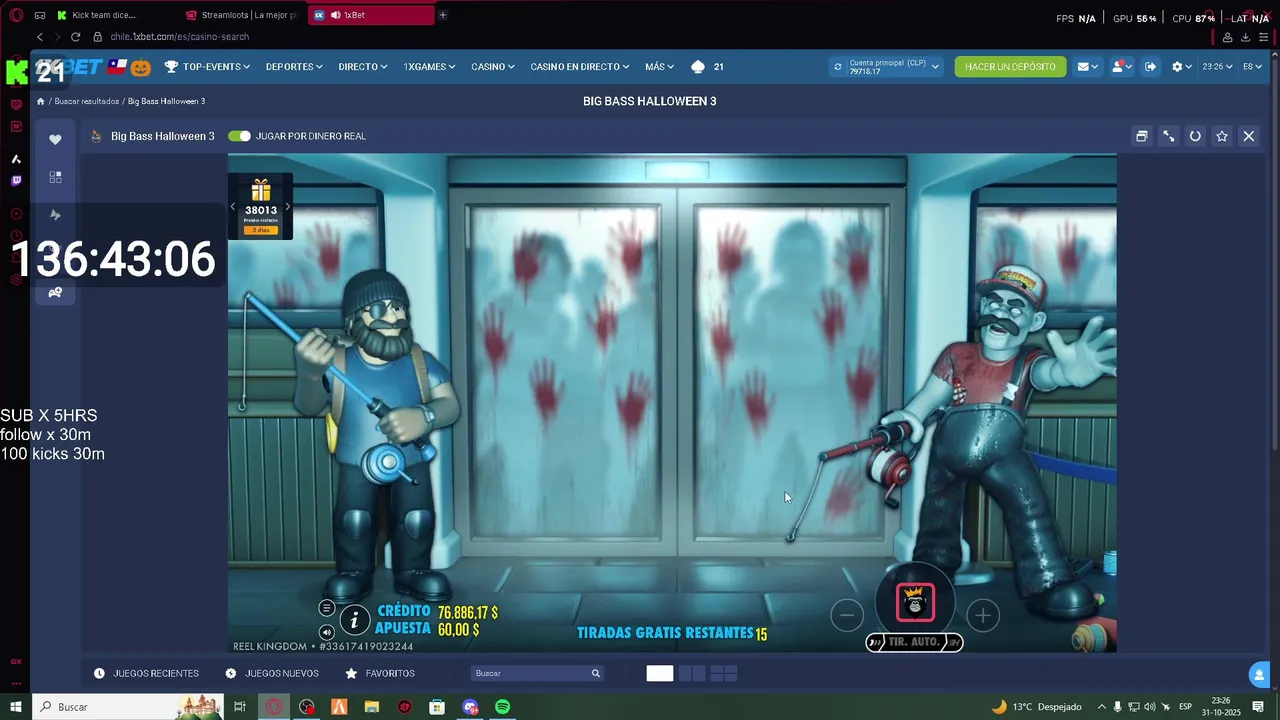Open the game info 'i' button
This screenshot has height=720, width=1280.
click(354, 620)
